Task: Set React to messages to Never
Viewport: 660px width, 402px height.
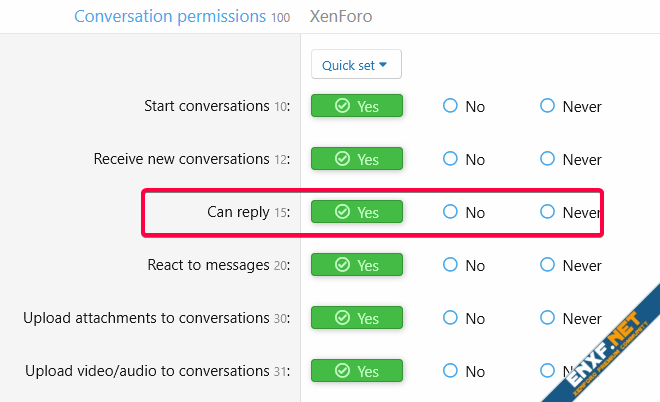Action: coord(547,265)
